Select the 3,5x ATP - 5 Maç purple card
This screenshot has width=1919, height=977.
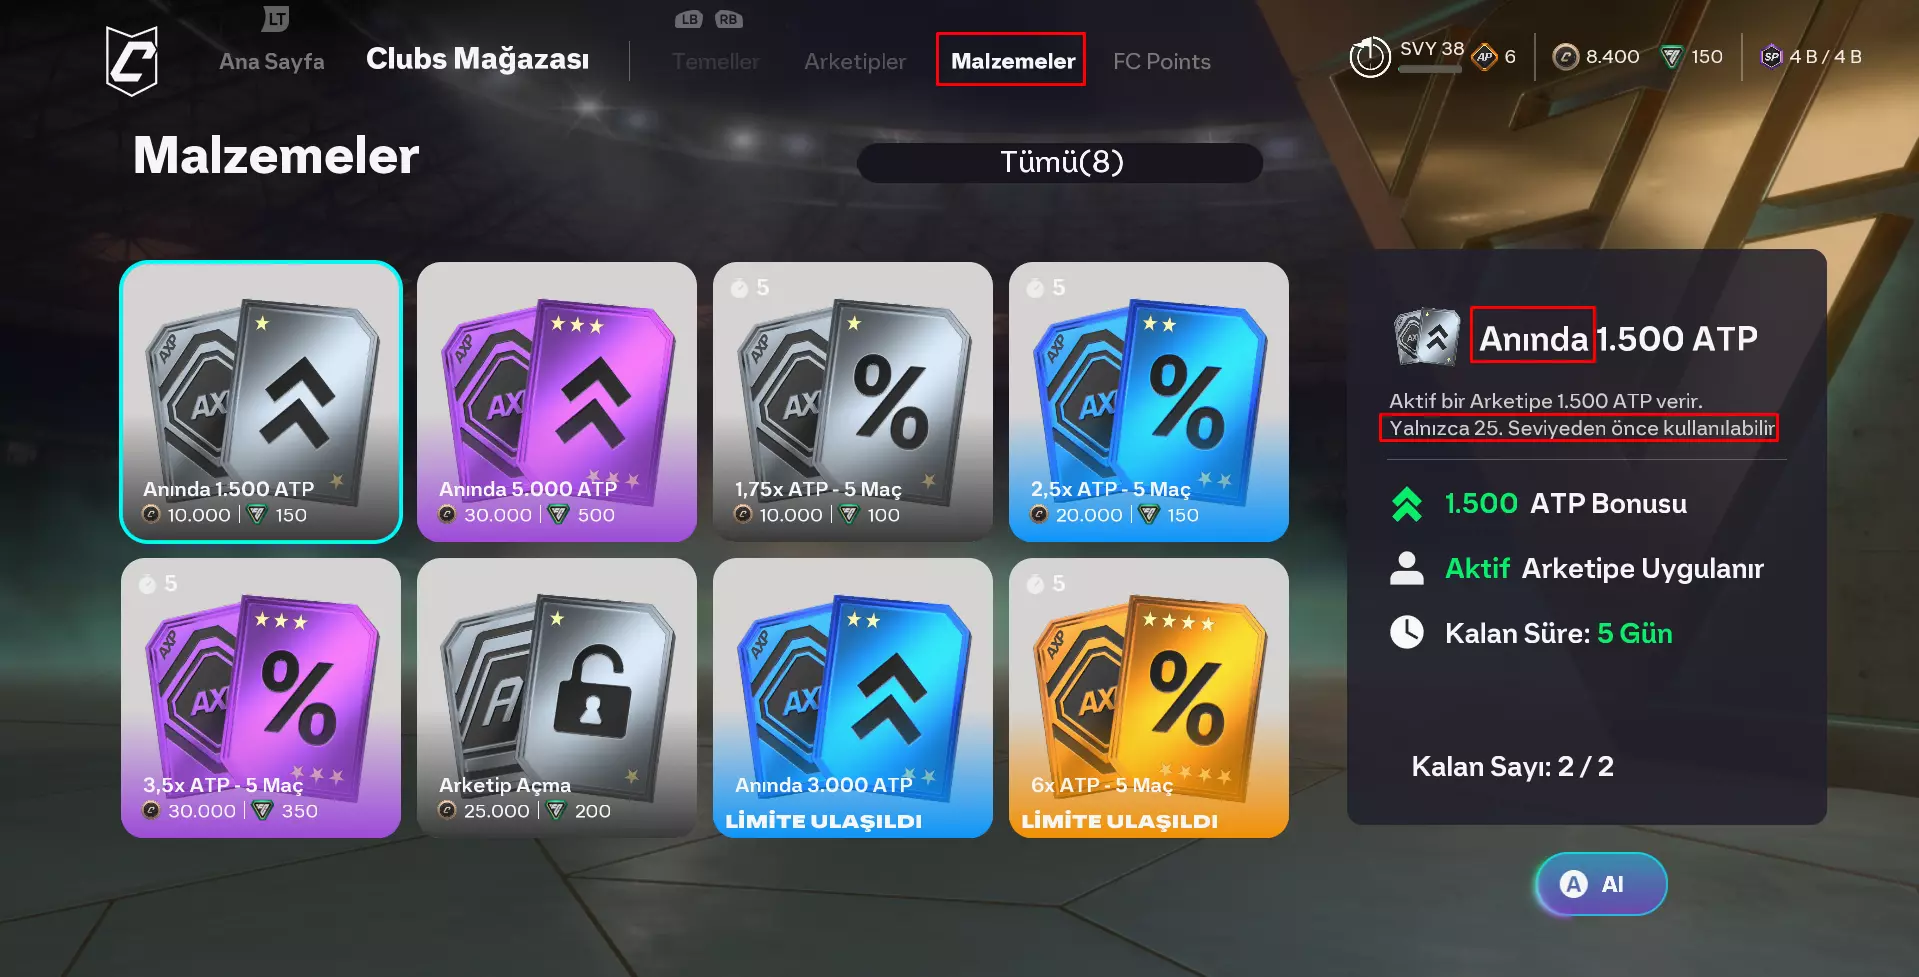(x=261, y=698)
